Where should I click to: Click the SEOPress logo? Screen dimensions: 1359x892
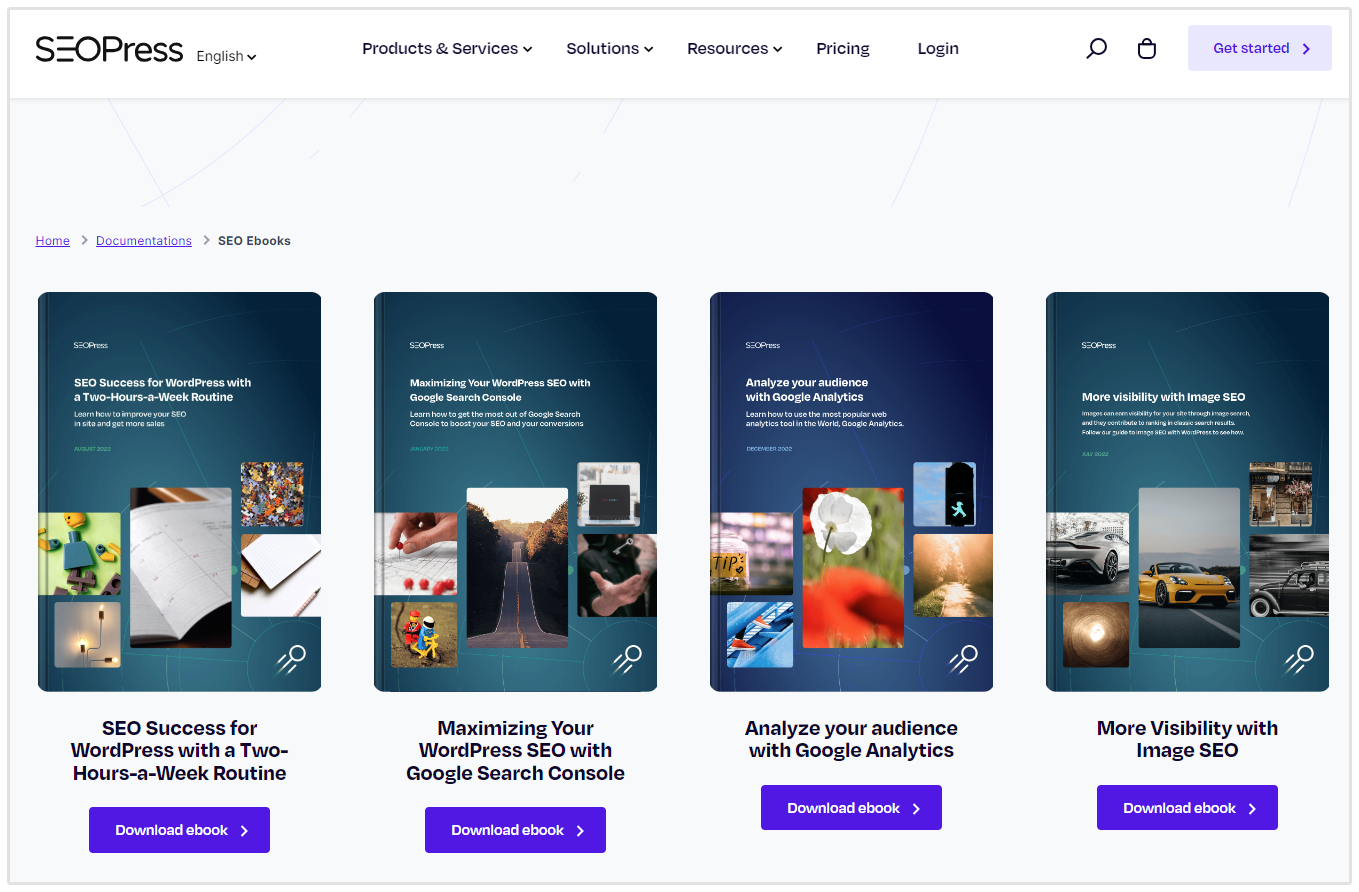(x=109, y=49)
